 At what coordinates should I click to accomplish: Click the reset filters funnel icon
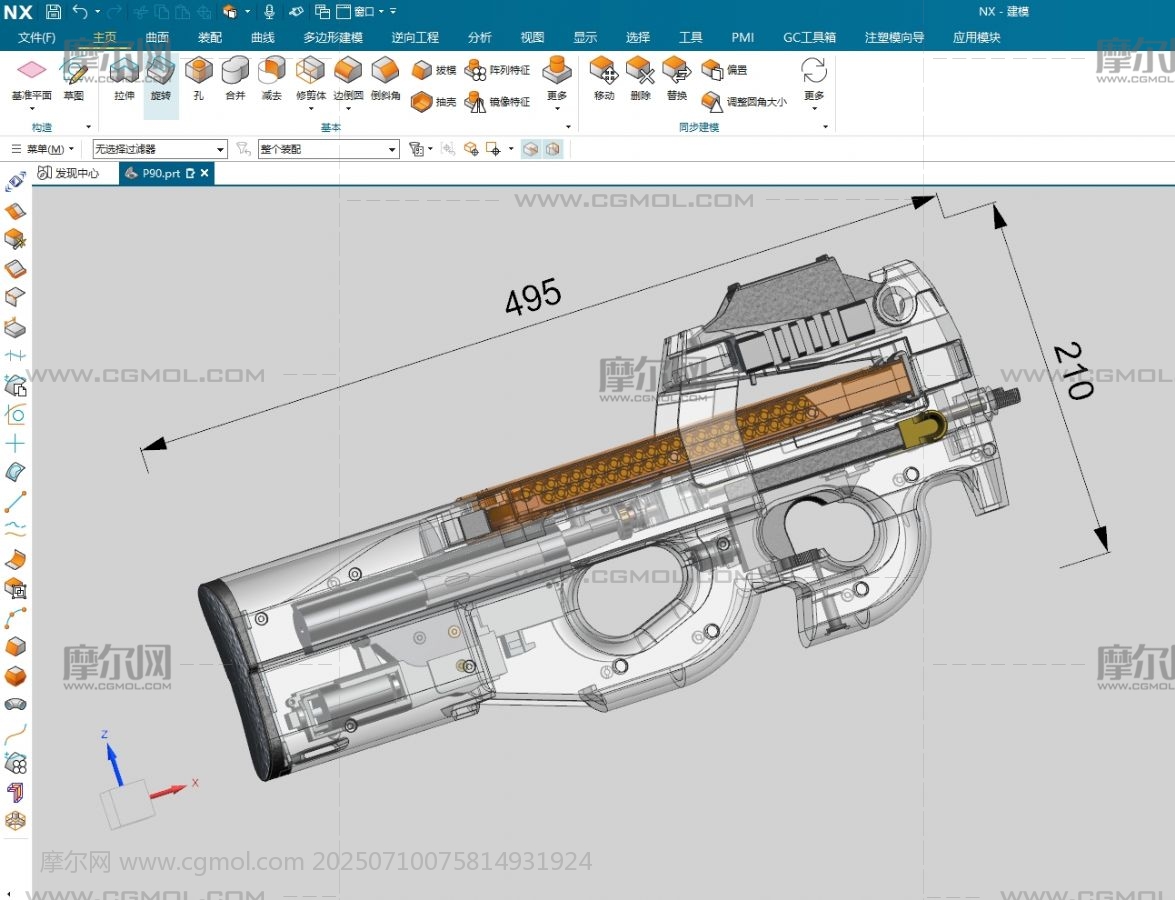pos(243,149)
